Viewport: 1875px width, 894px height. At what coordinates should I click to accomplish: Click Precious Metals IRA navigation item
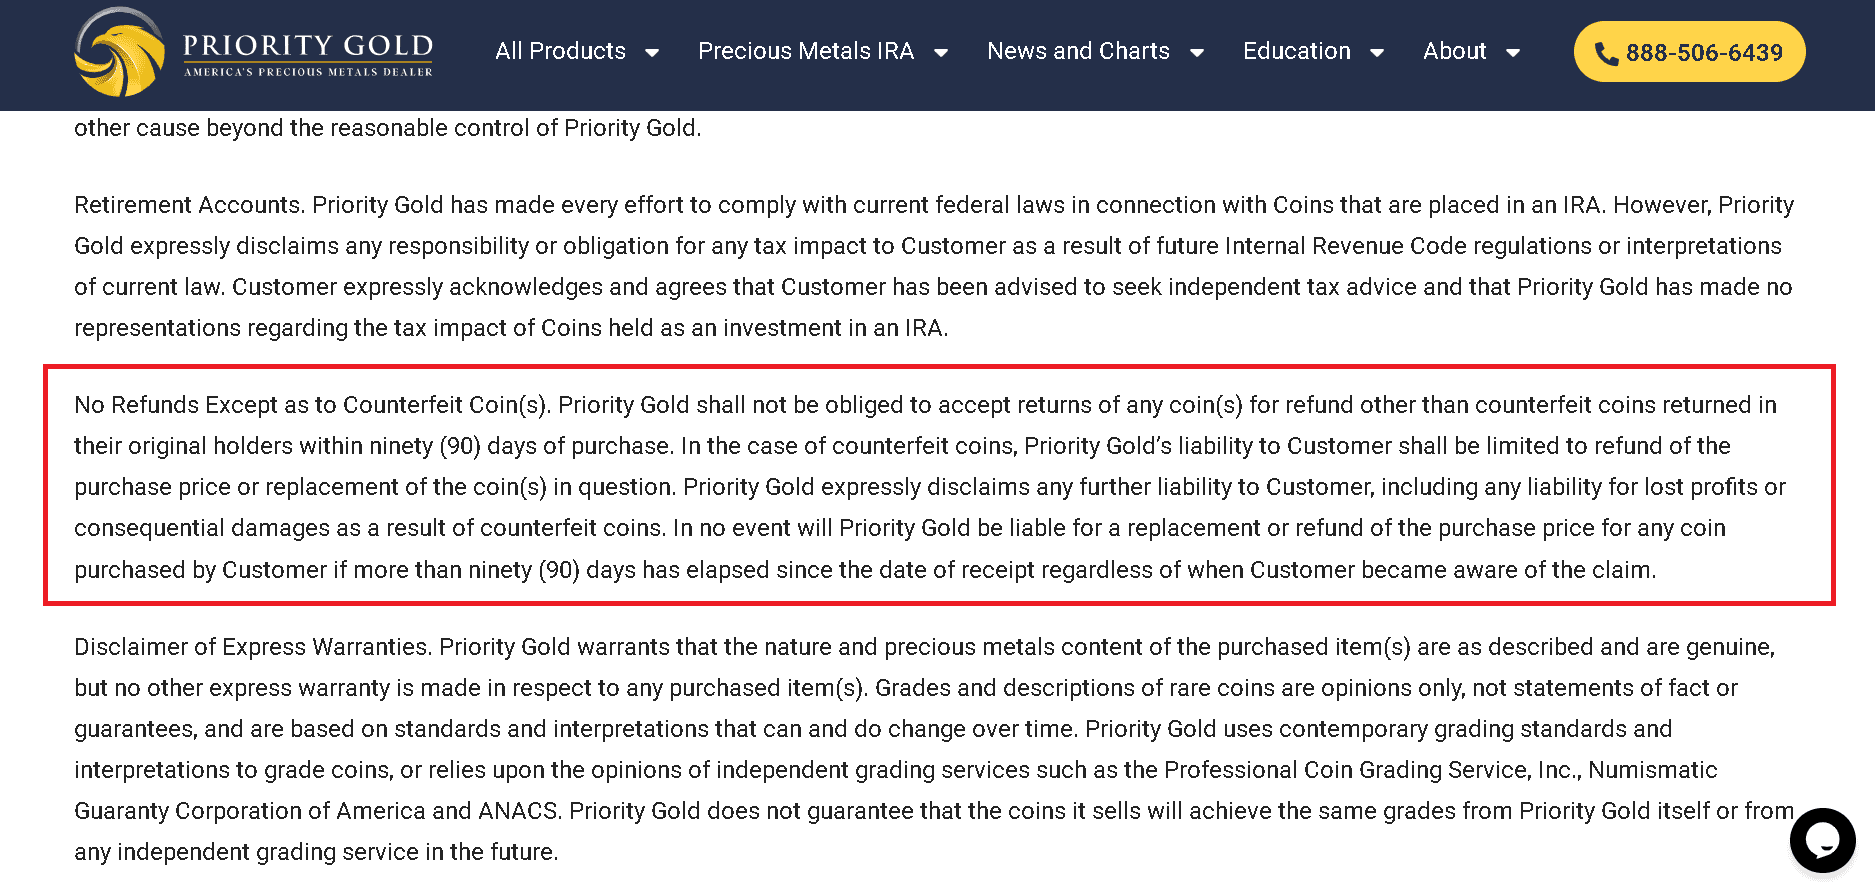[x=806, y=51]
